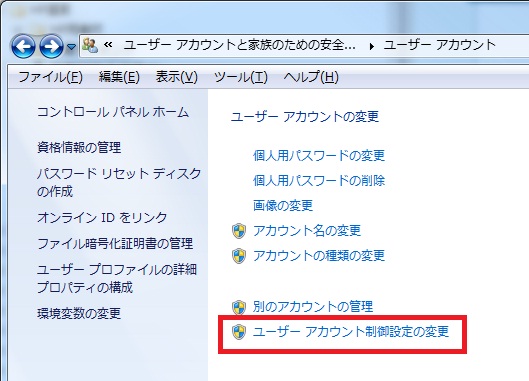
Task: Click 個人用パスワードの削除 link
Action: (319, 180)
